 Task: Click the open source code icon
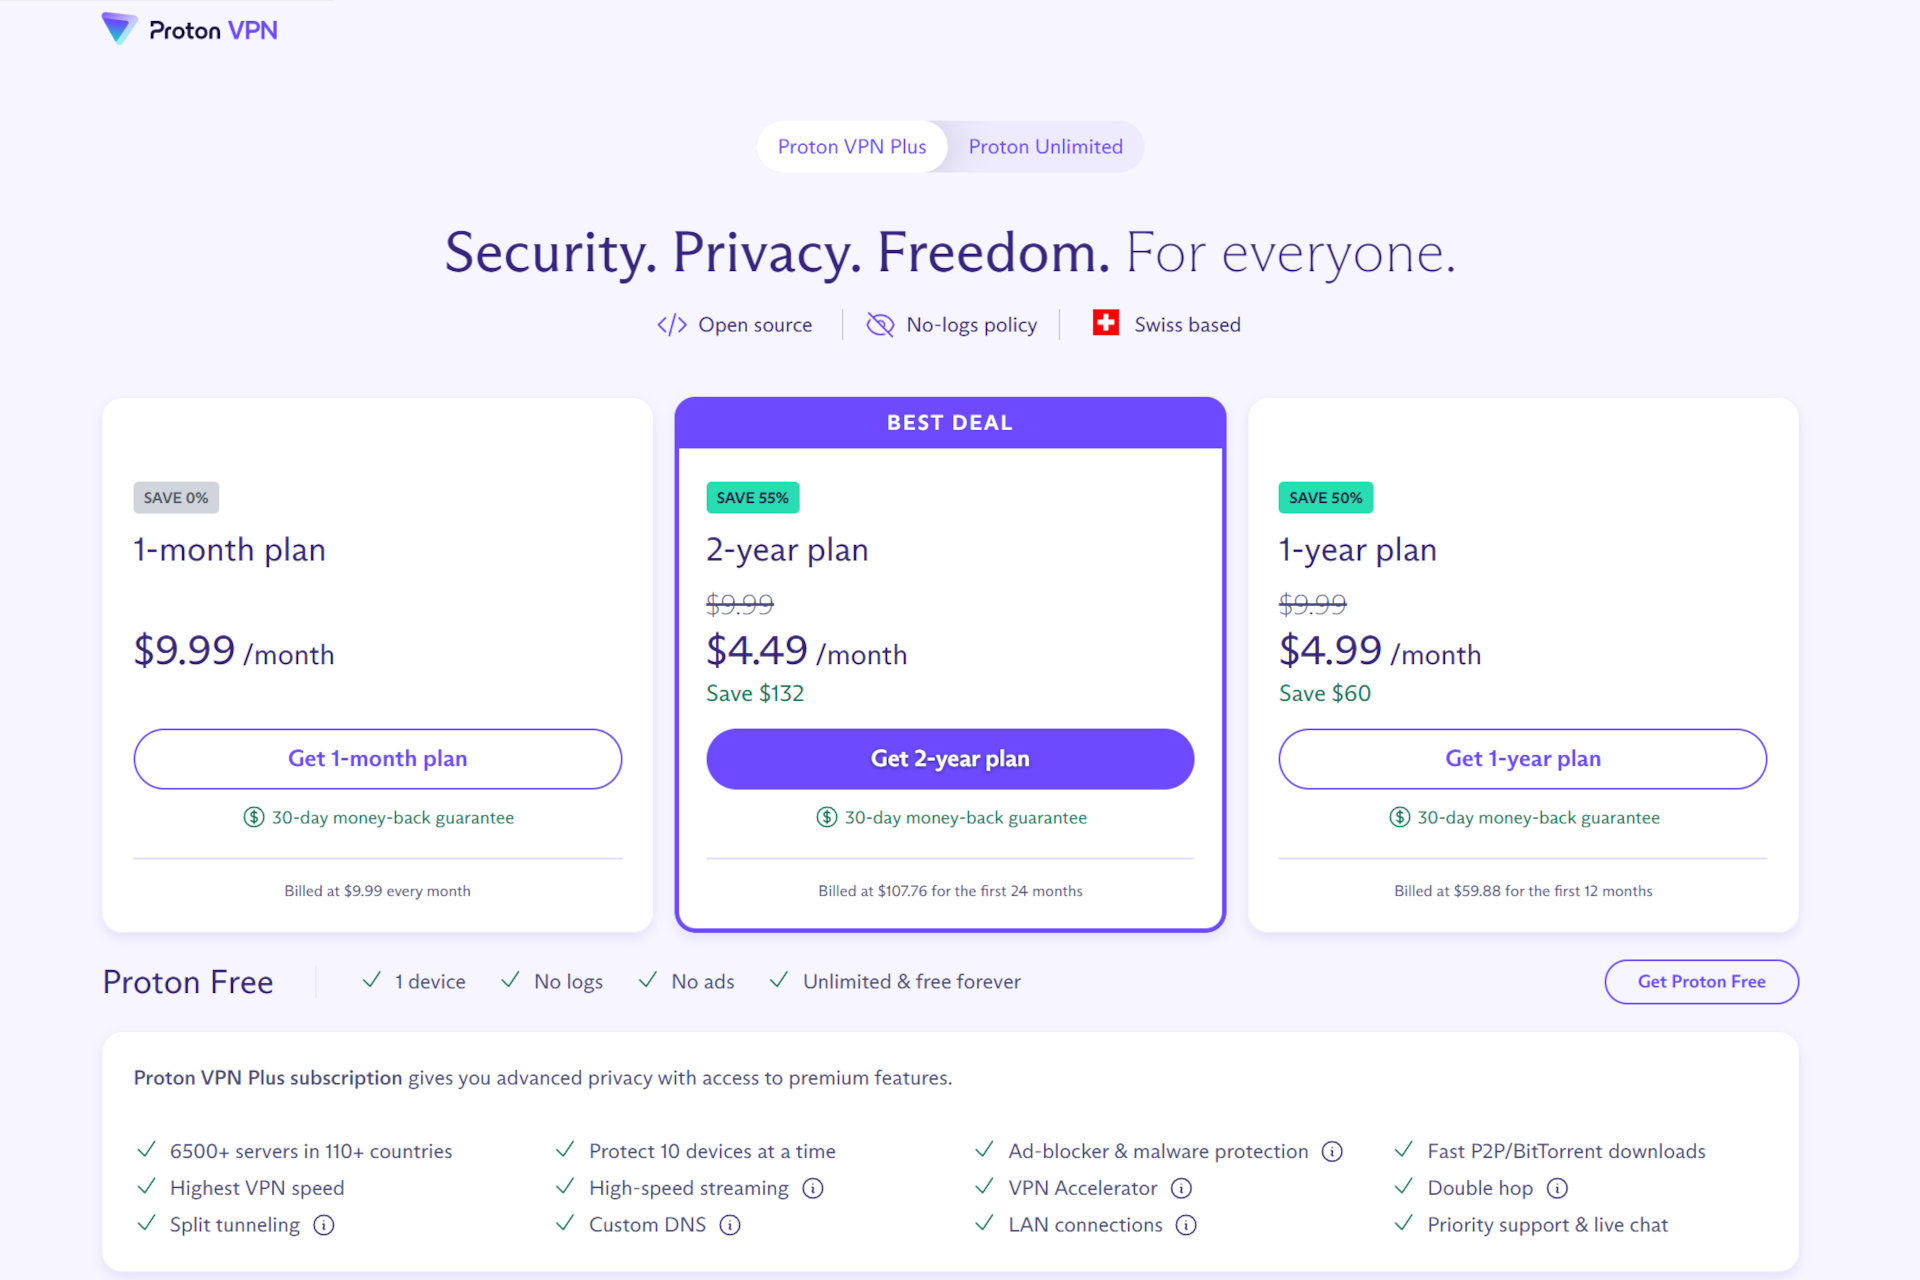click(x=670, y=324)
